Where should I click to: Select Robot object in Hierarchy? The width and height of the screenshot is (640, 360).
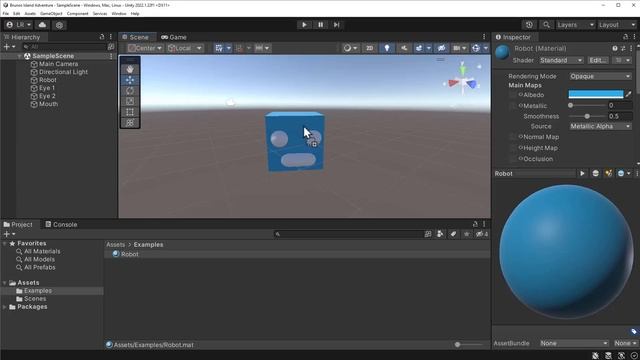[48, 80]
